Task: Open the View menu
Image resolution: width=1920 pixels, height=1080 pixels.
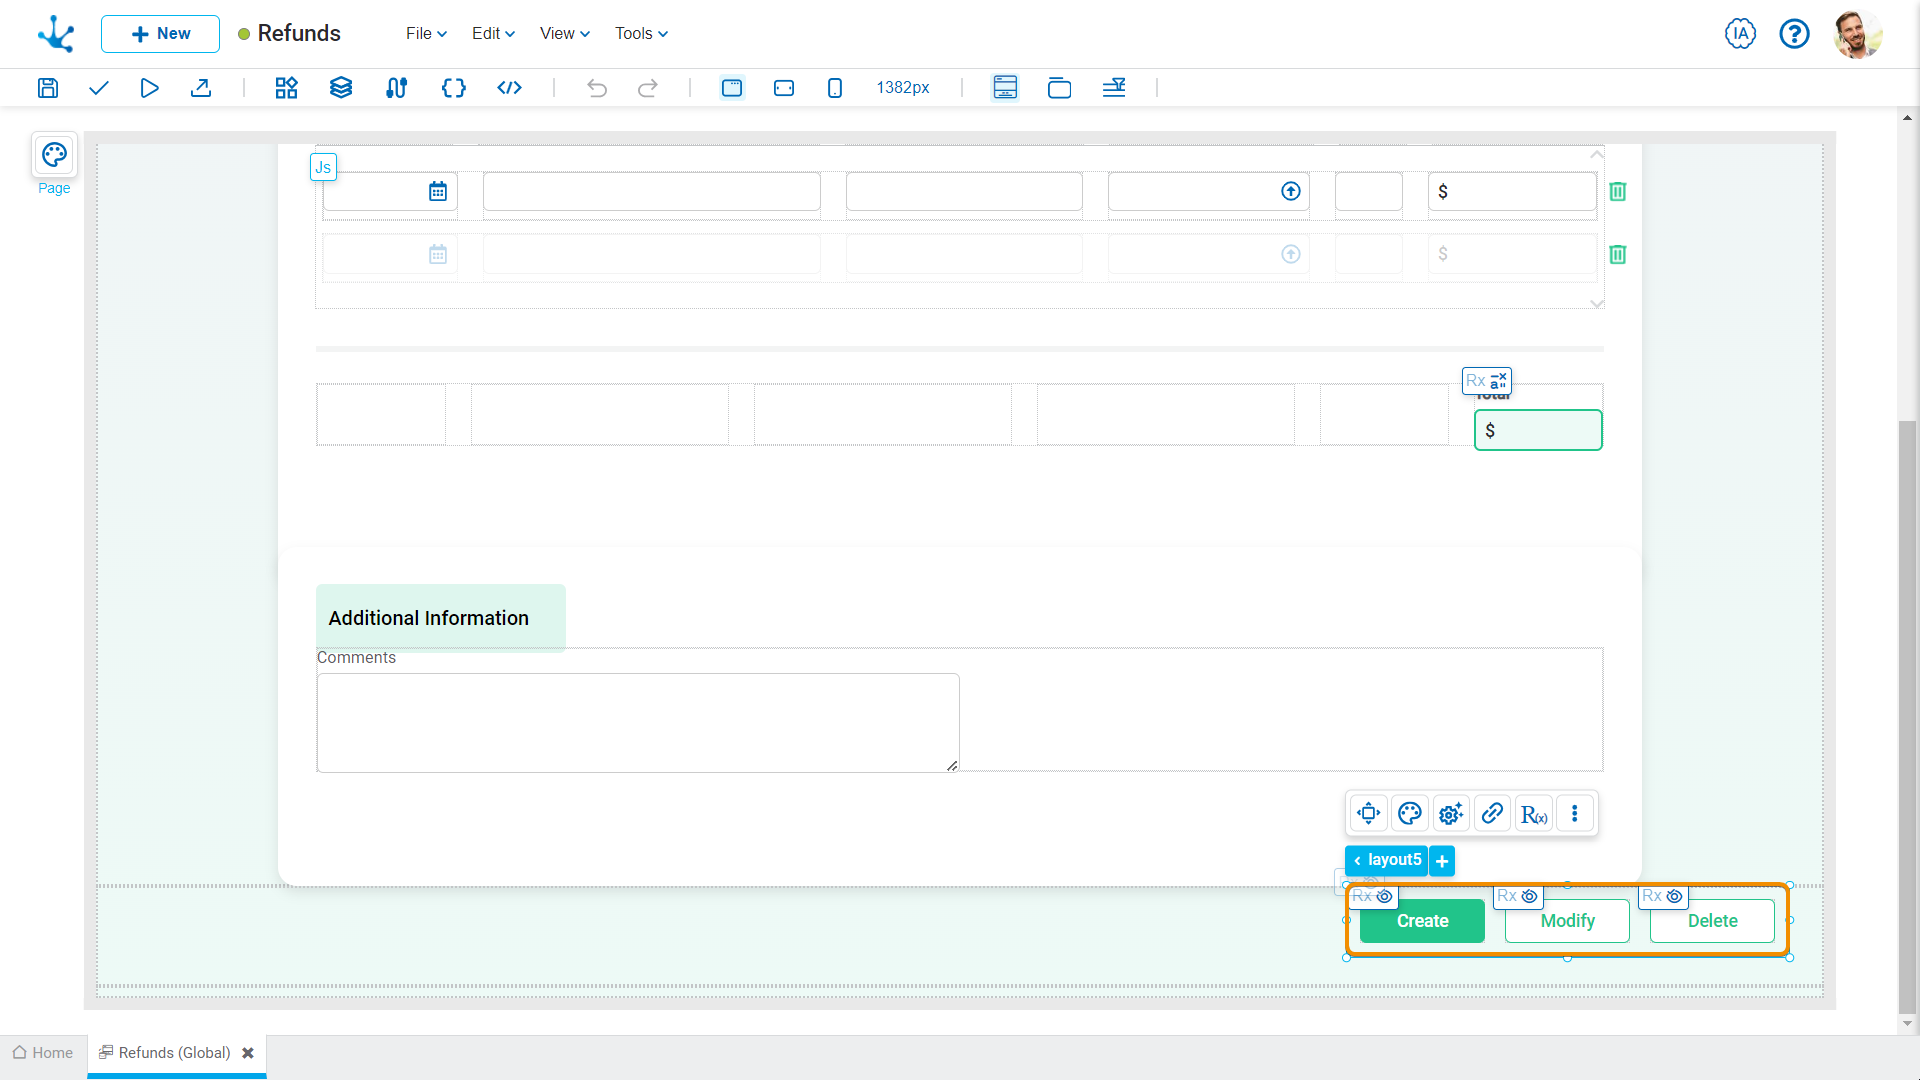Action: coord(564,34)
